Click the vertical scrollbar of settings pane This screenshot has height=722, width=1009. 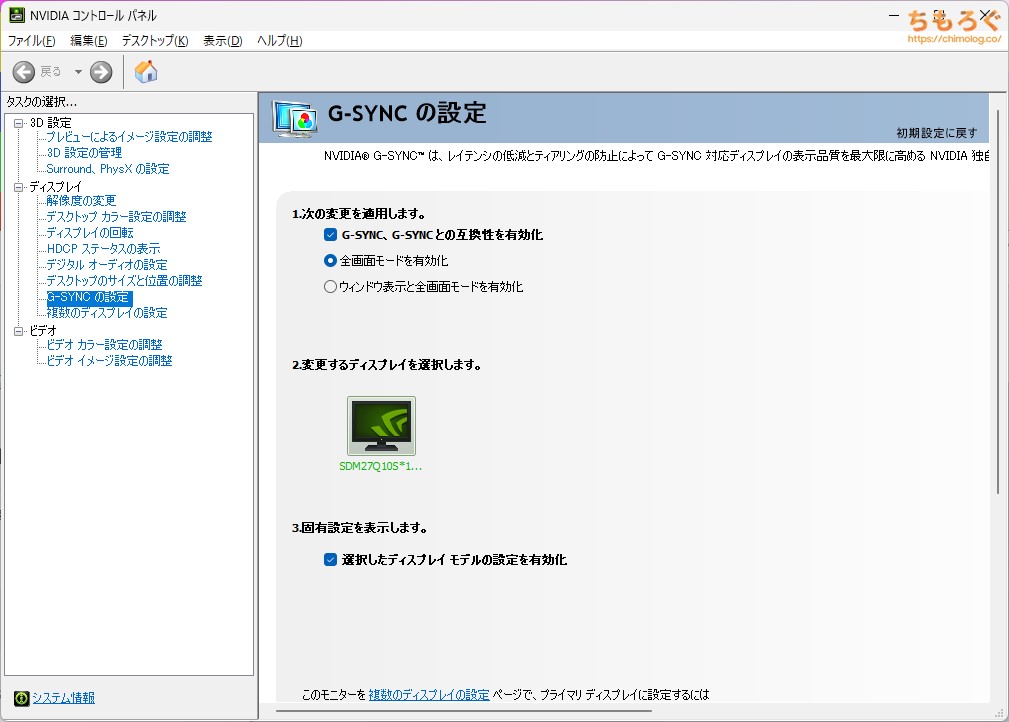coord(998,302)
